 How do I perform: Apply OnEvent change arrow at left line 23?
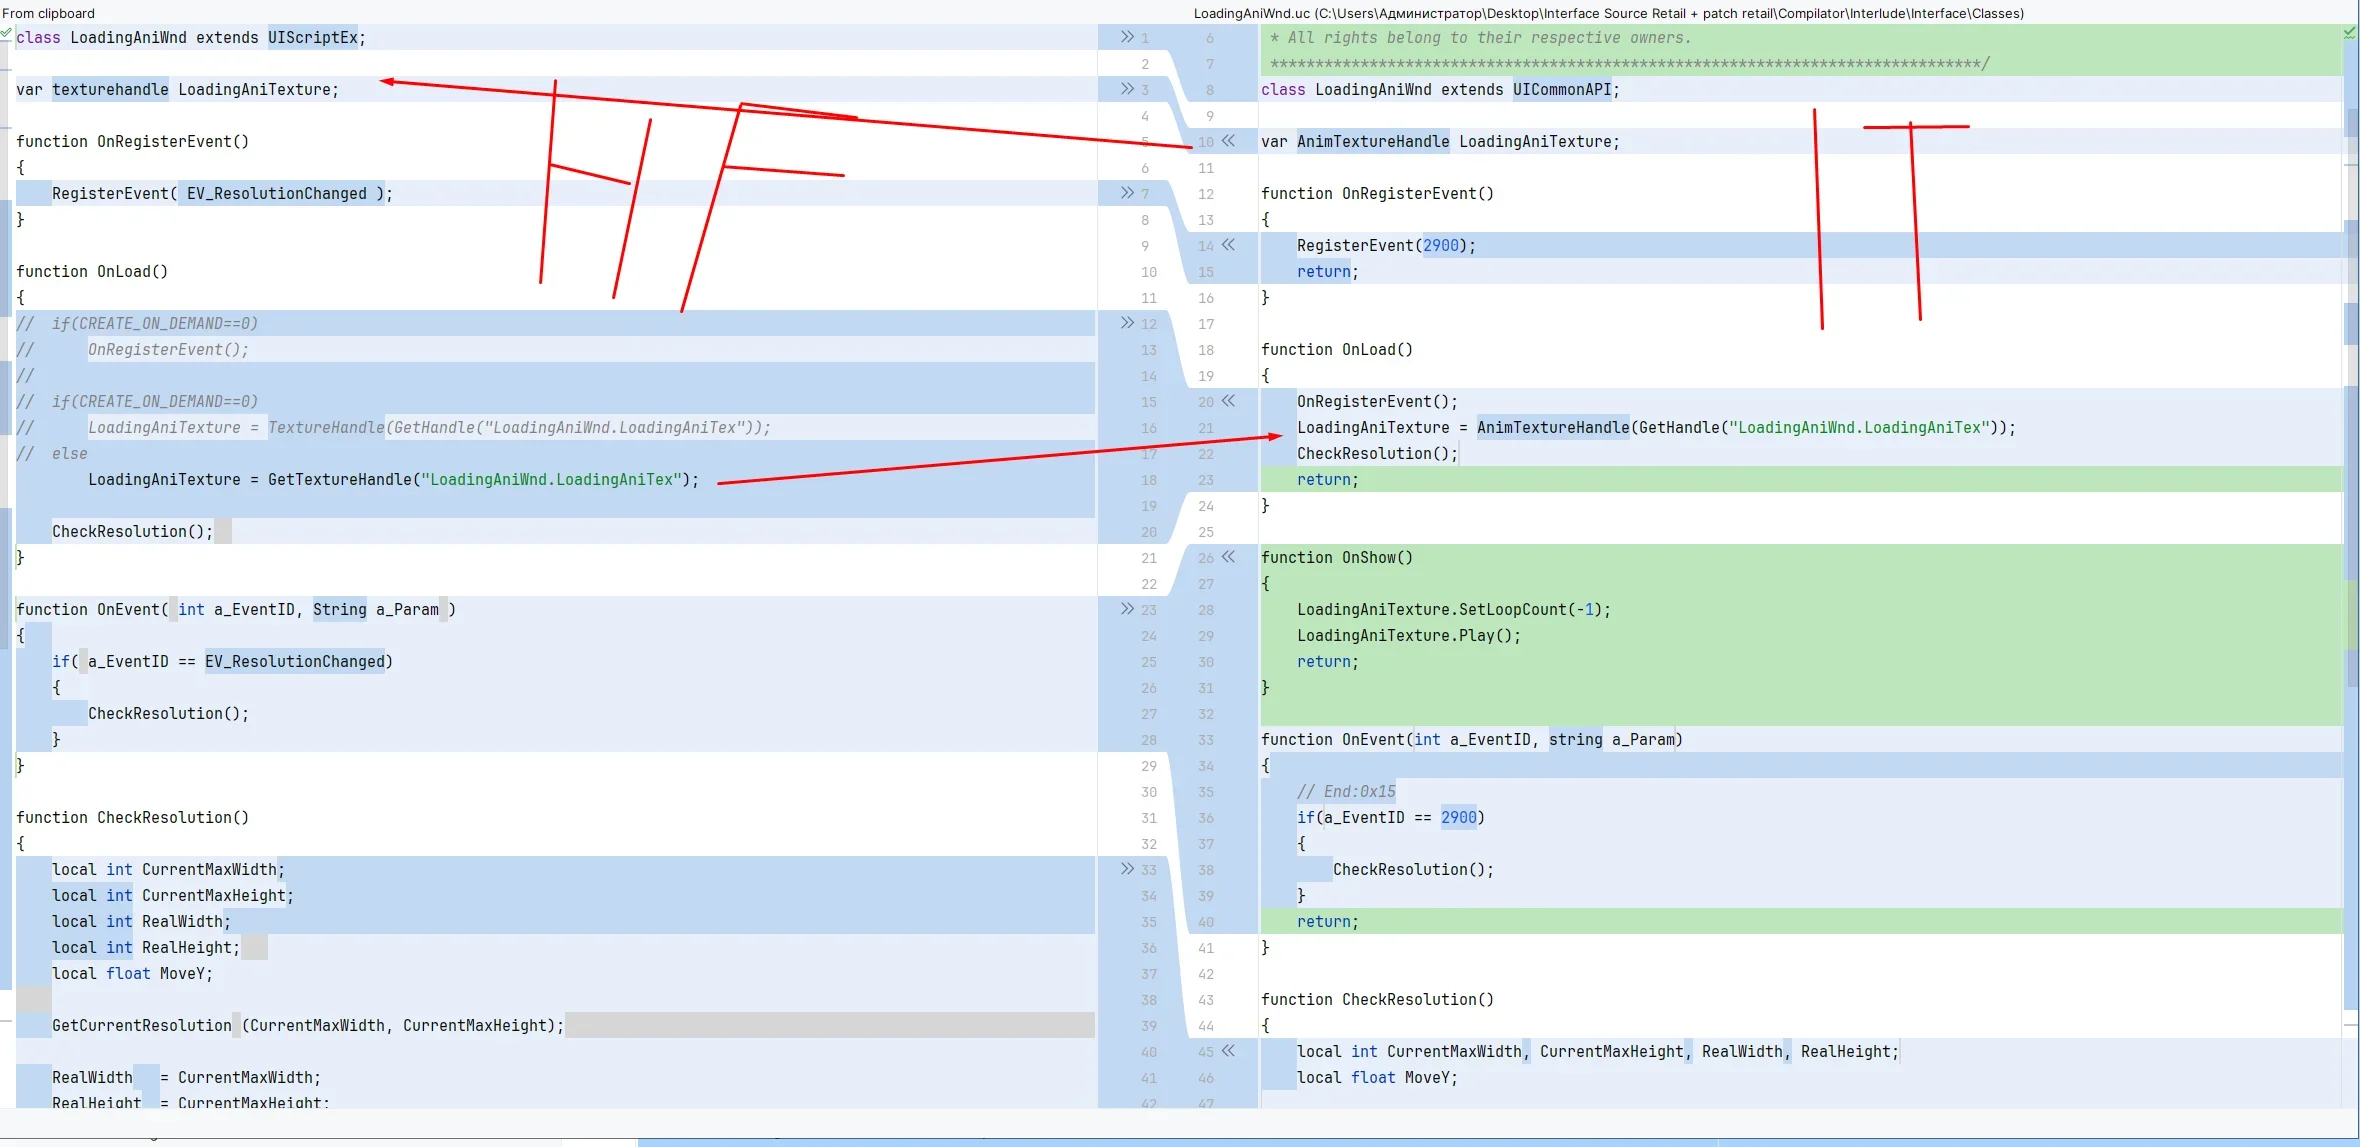click(1127, 609)
